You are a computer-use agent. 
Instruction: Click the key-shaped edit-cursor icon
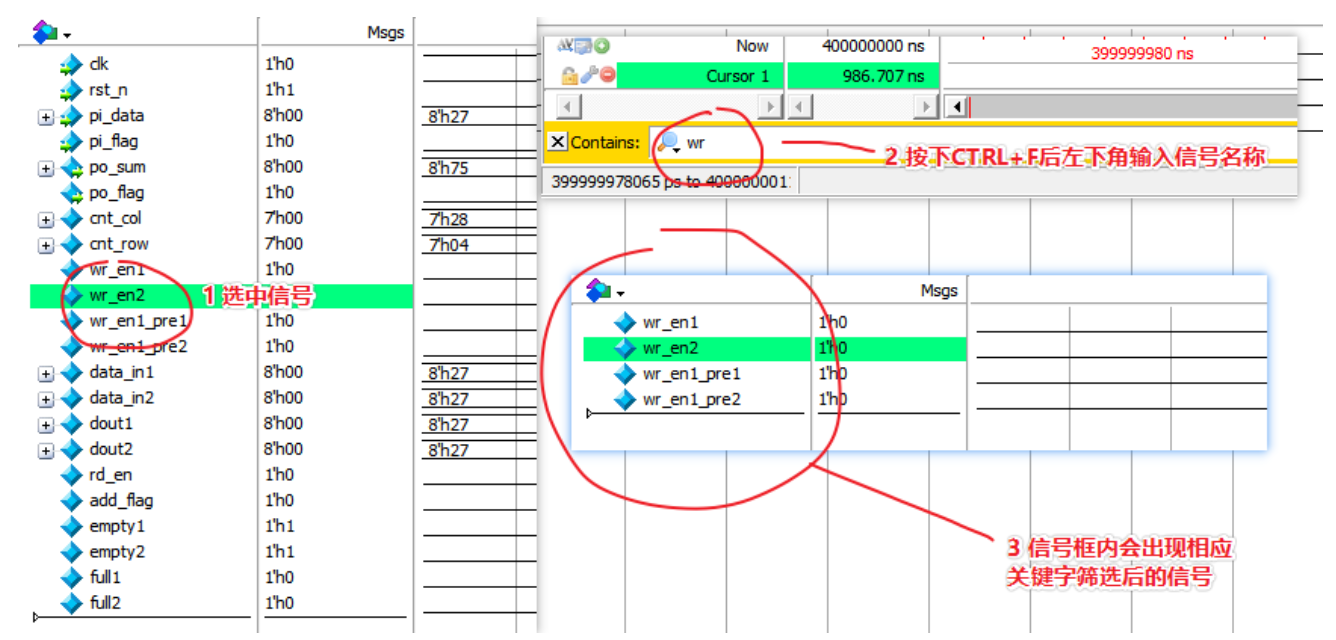point(587,73)
